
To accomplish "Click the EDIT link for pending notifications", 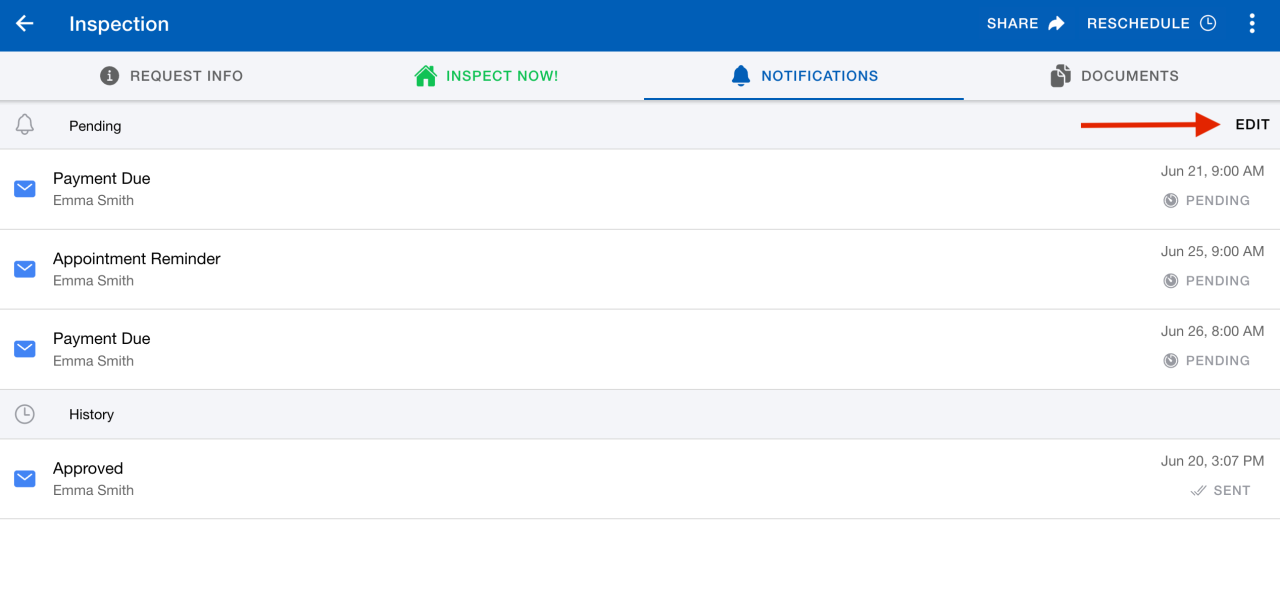I will coord(1252,125).
